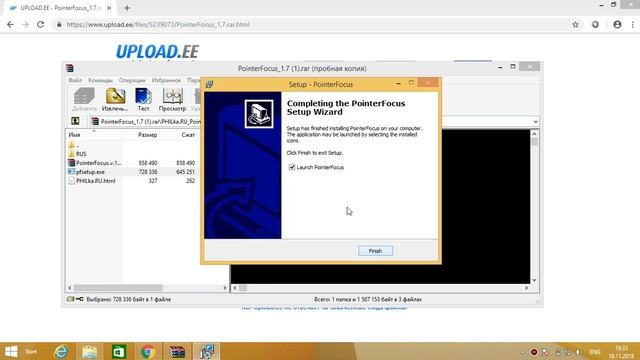
Task: Click the file list scroll-right arrow
Action: 224,288
